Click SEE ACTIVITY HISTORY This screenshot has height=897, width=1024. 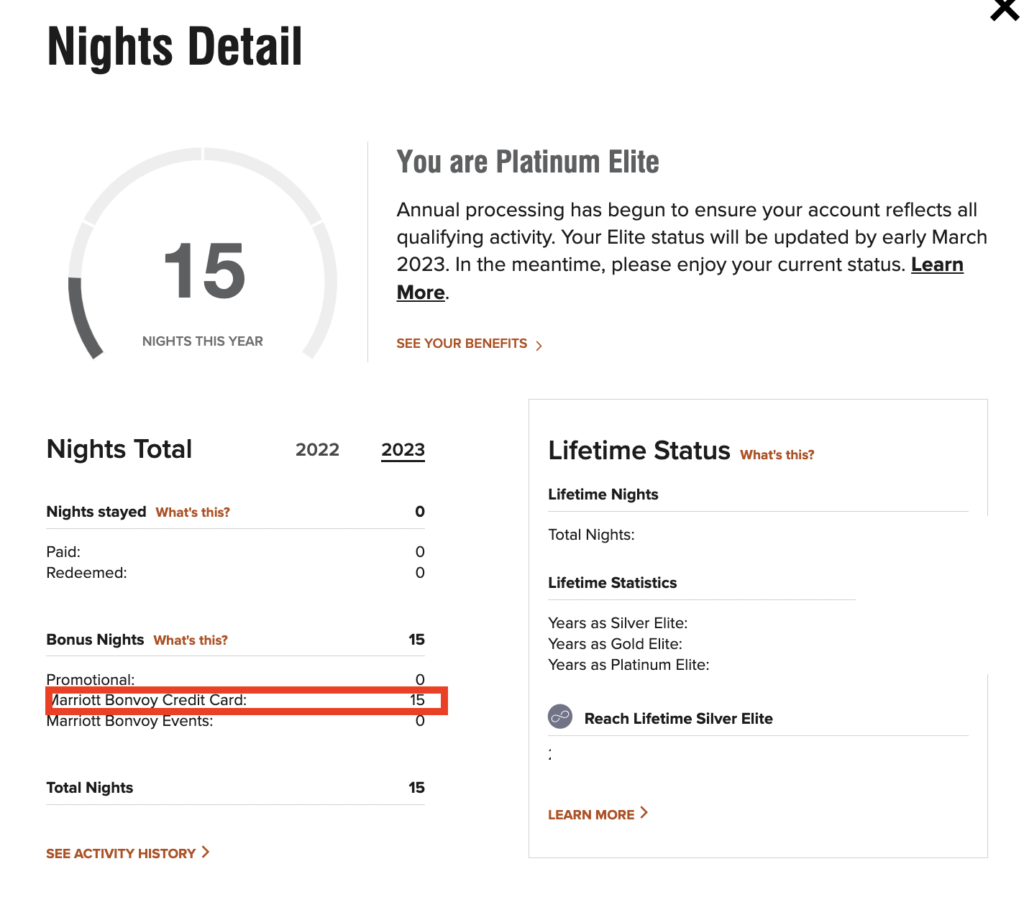pyautogui.click(x=120, y=853)
